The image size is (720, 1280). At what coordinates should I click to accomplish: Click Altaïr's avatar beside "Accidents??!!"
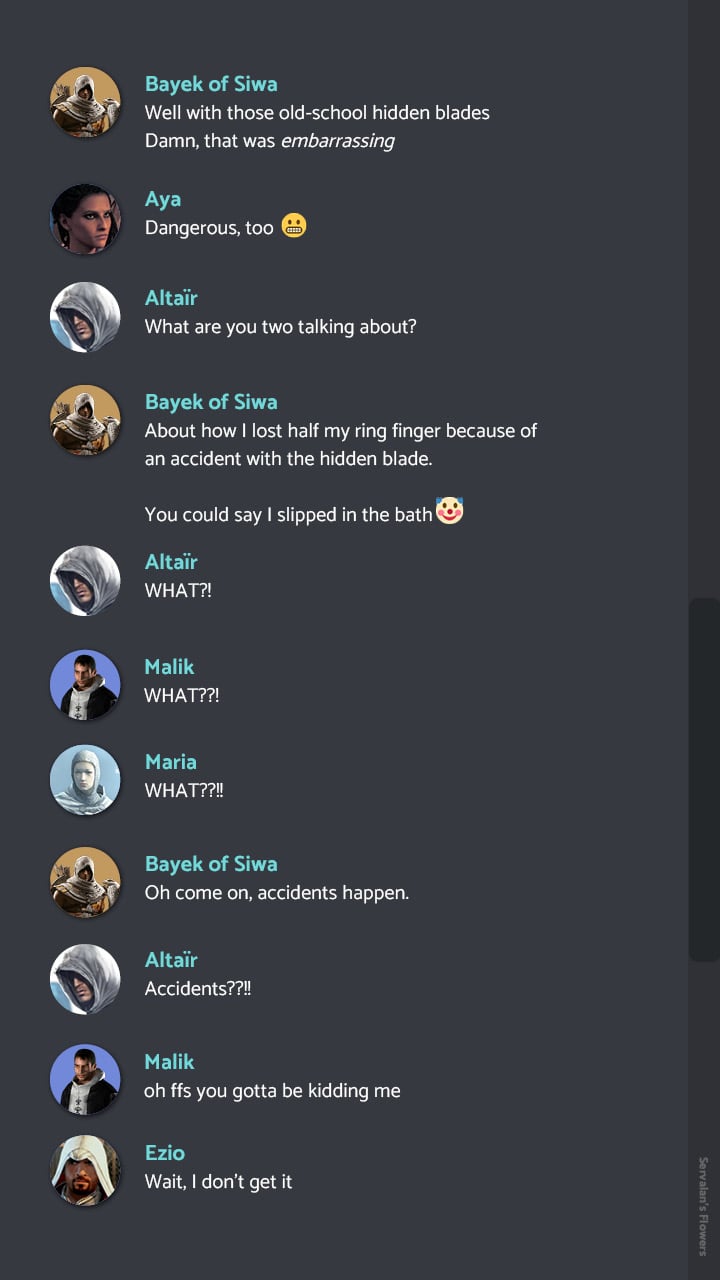(x=85, y=979)
